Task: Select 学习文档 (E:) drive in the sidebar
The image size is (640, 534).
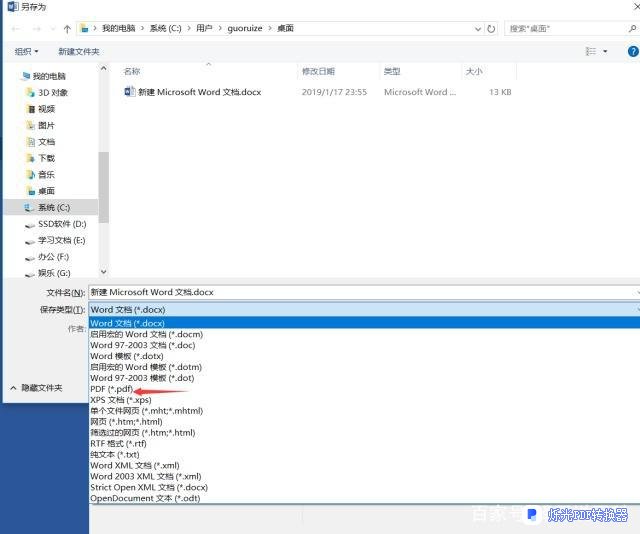Action: click(x=62, y=240)
